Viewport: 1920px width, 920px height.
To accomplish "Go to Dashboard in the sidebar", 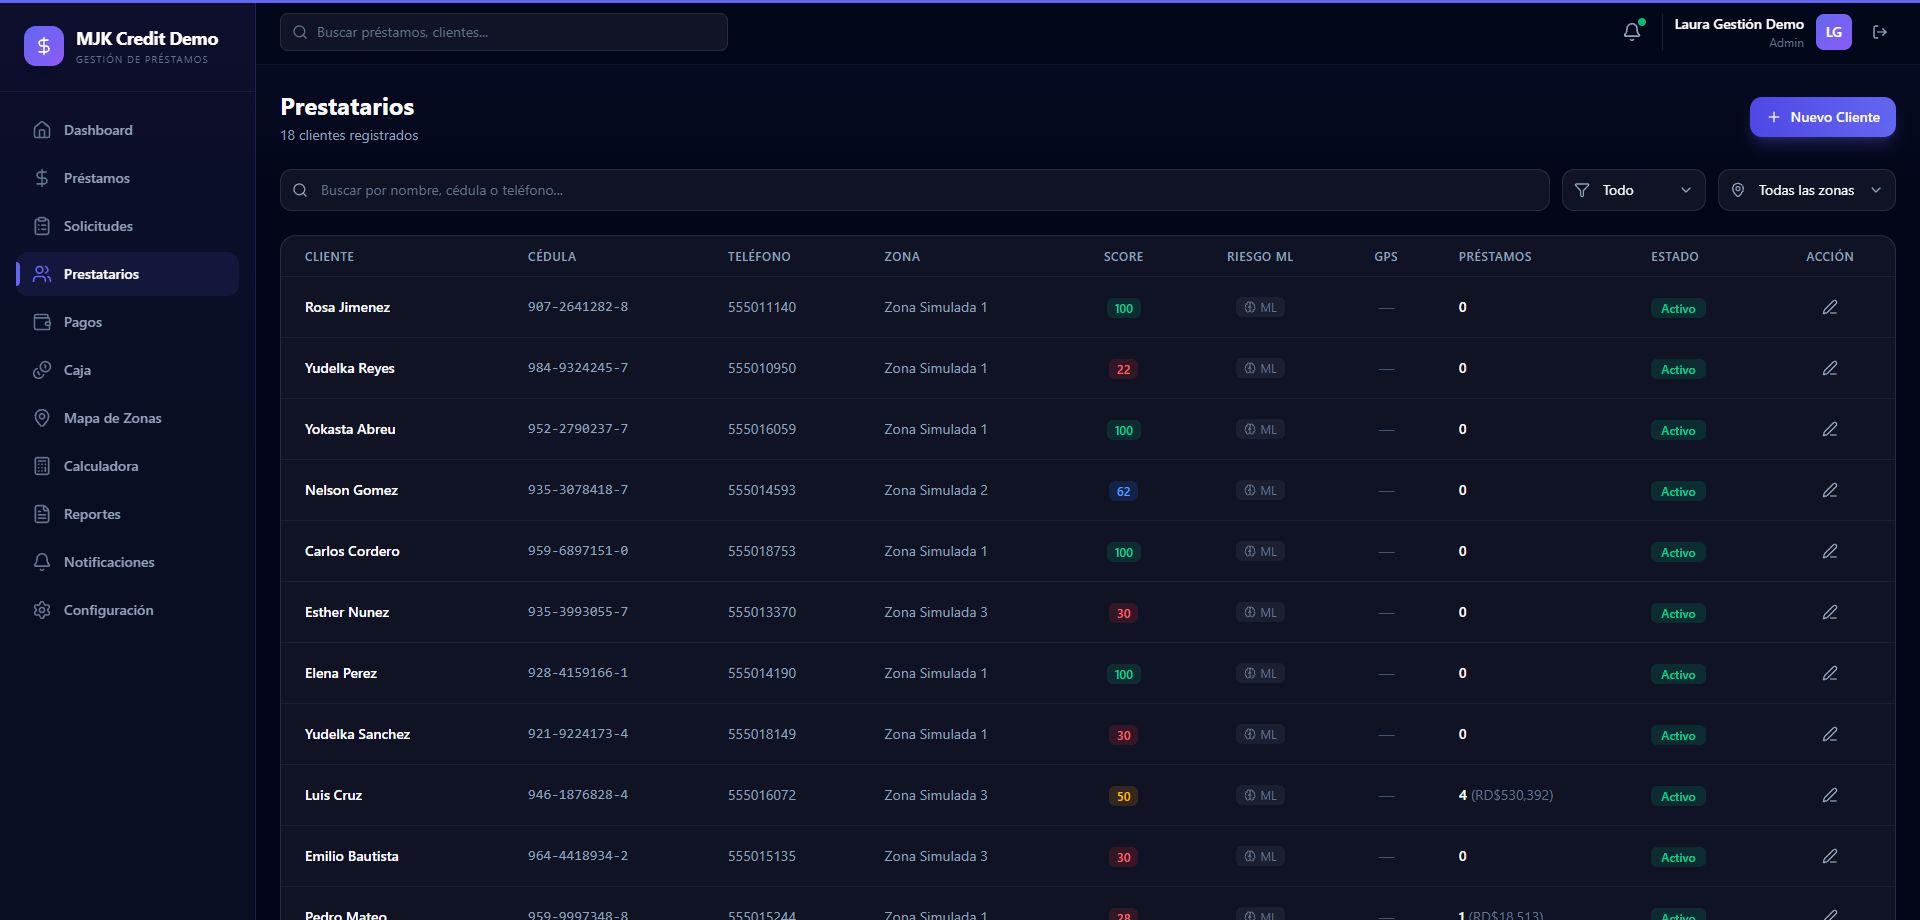I will coord(128,130).
